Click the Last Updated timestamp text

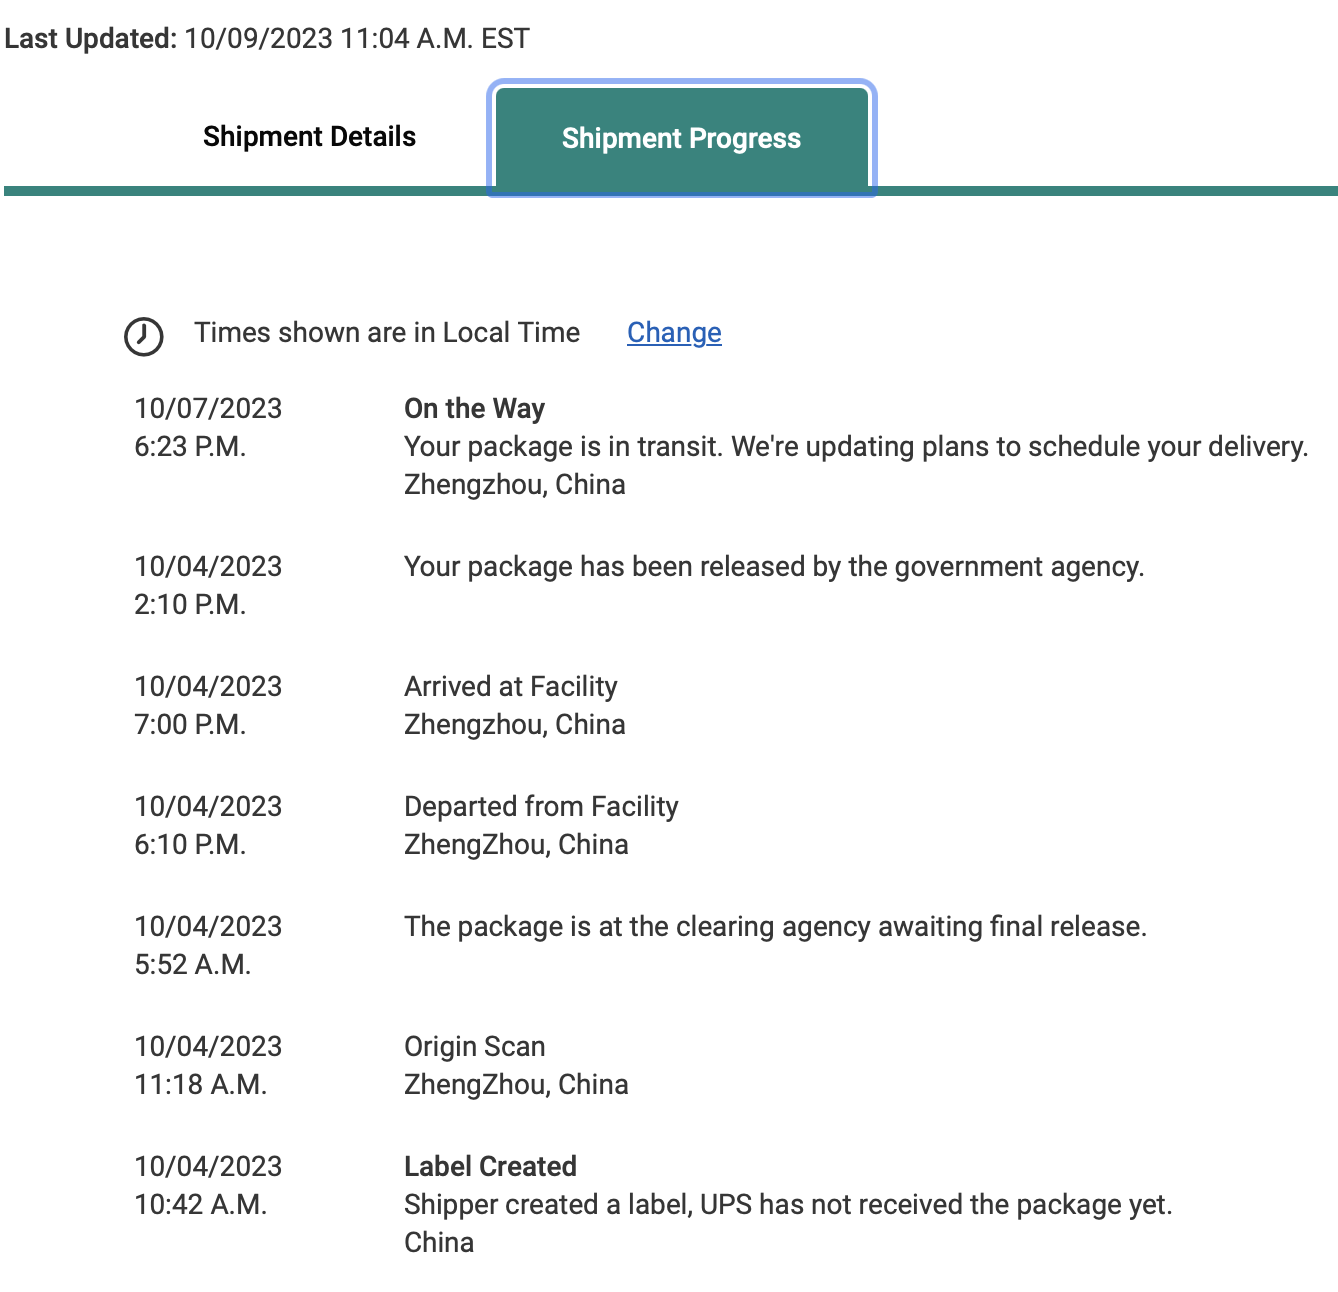click(267, 39)
